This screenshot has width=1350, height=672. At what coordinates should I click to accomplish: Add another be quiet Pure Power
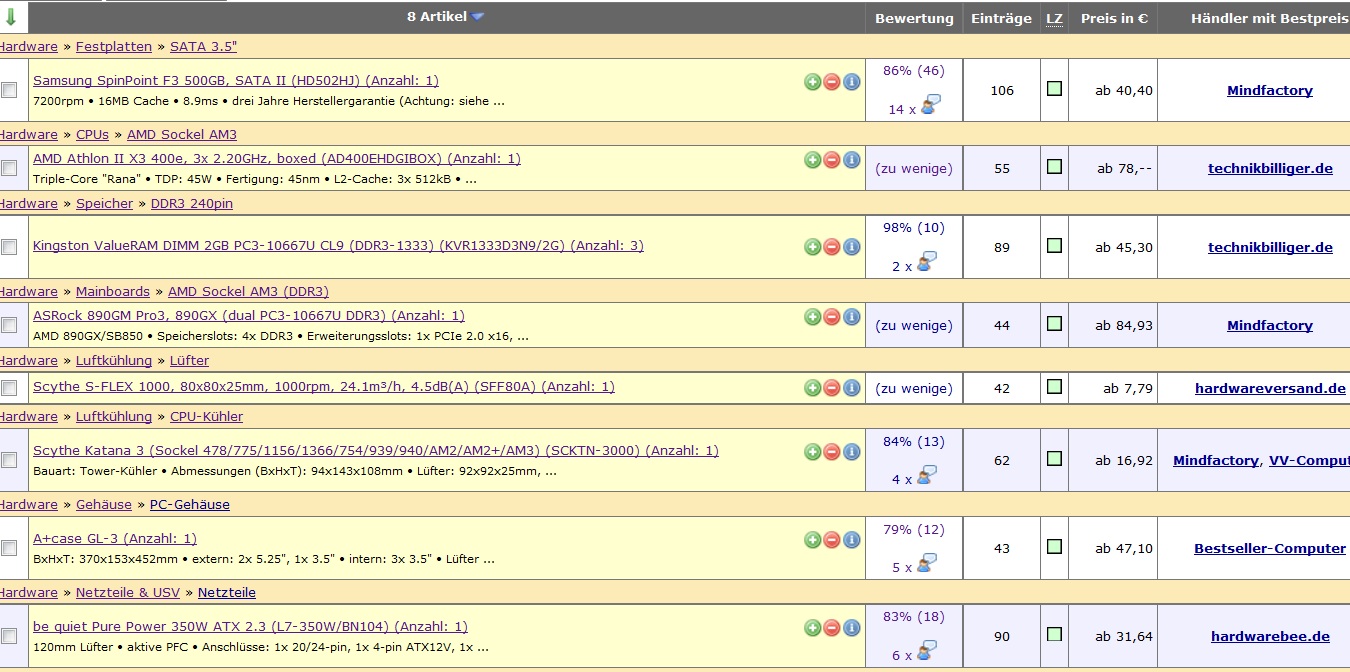tap(812, 628)
